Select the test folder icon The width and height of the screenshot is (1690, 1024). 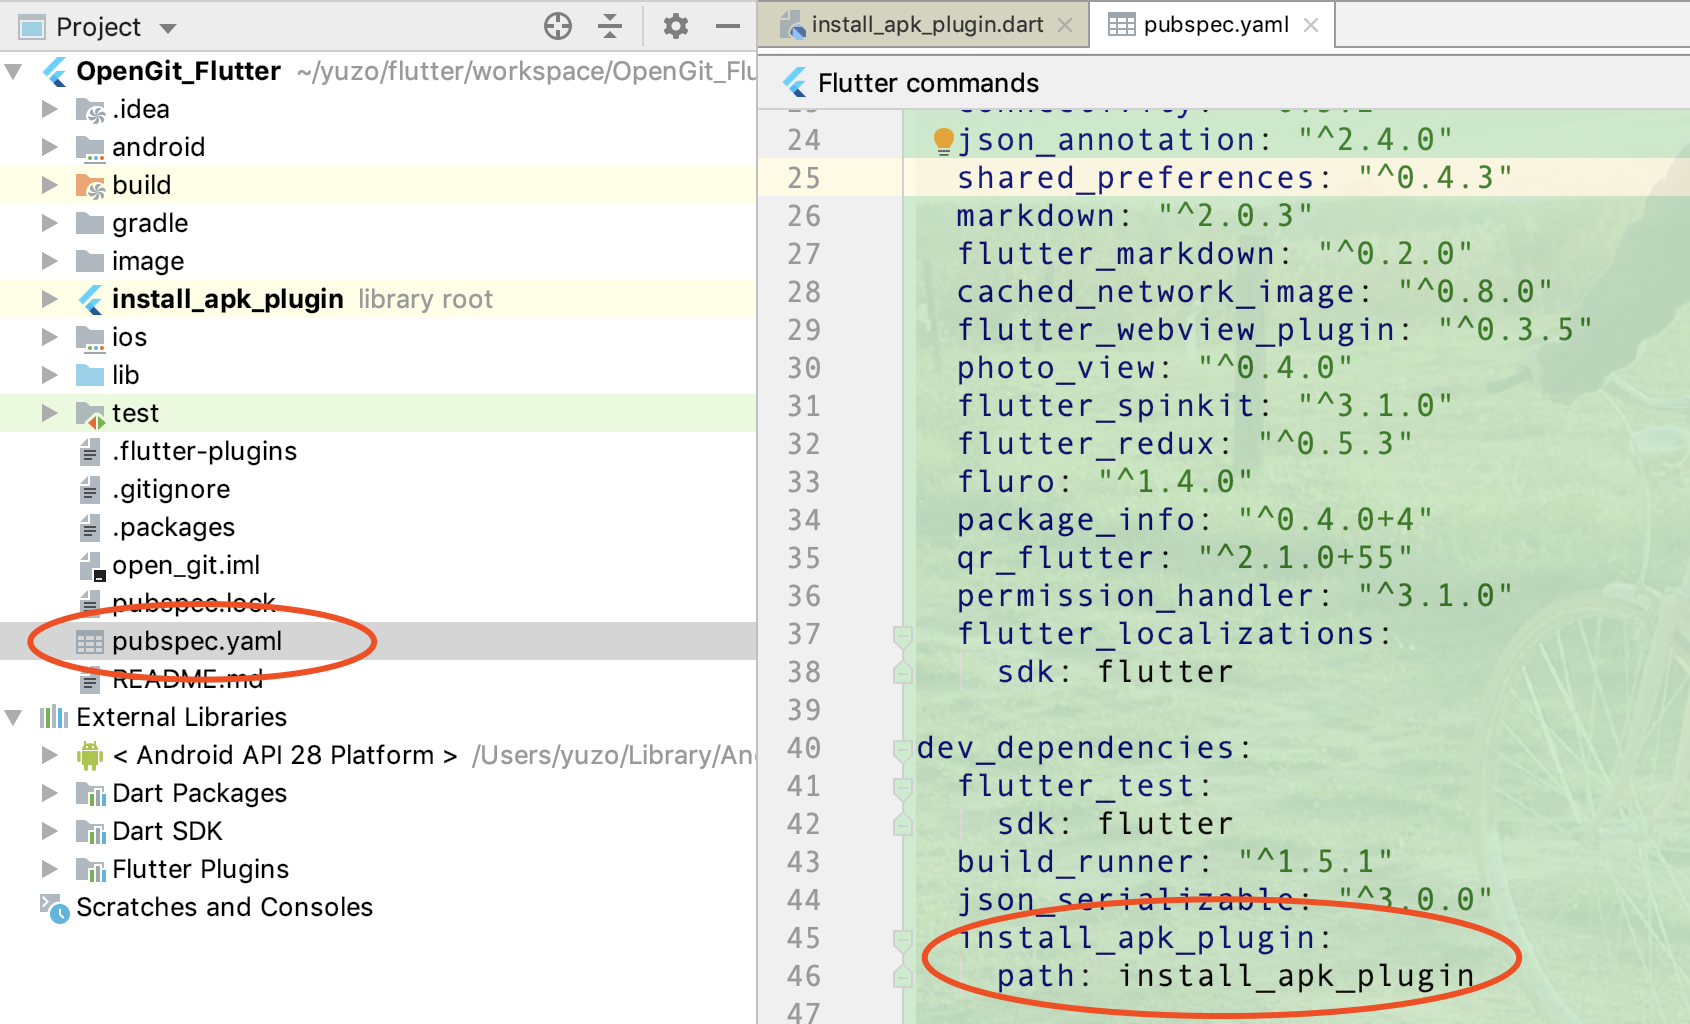click(90, 413)
